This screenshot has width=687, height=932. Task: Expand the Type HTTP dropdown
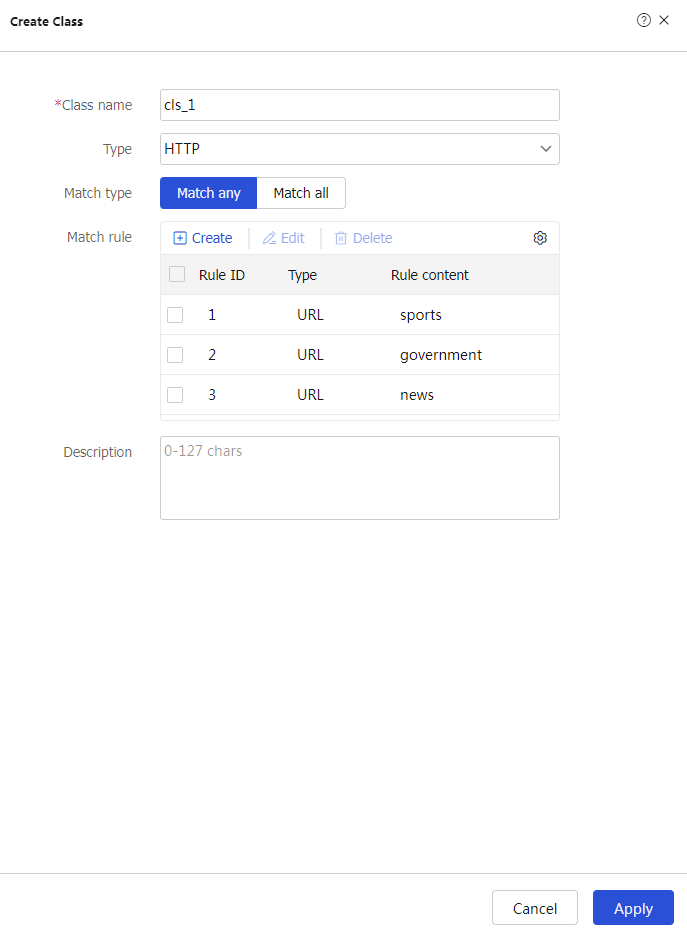click(360, 149)
